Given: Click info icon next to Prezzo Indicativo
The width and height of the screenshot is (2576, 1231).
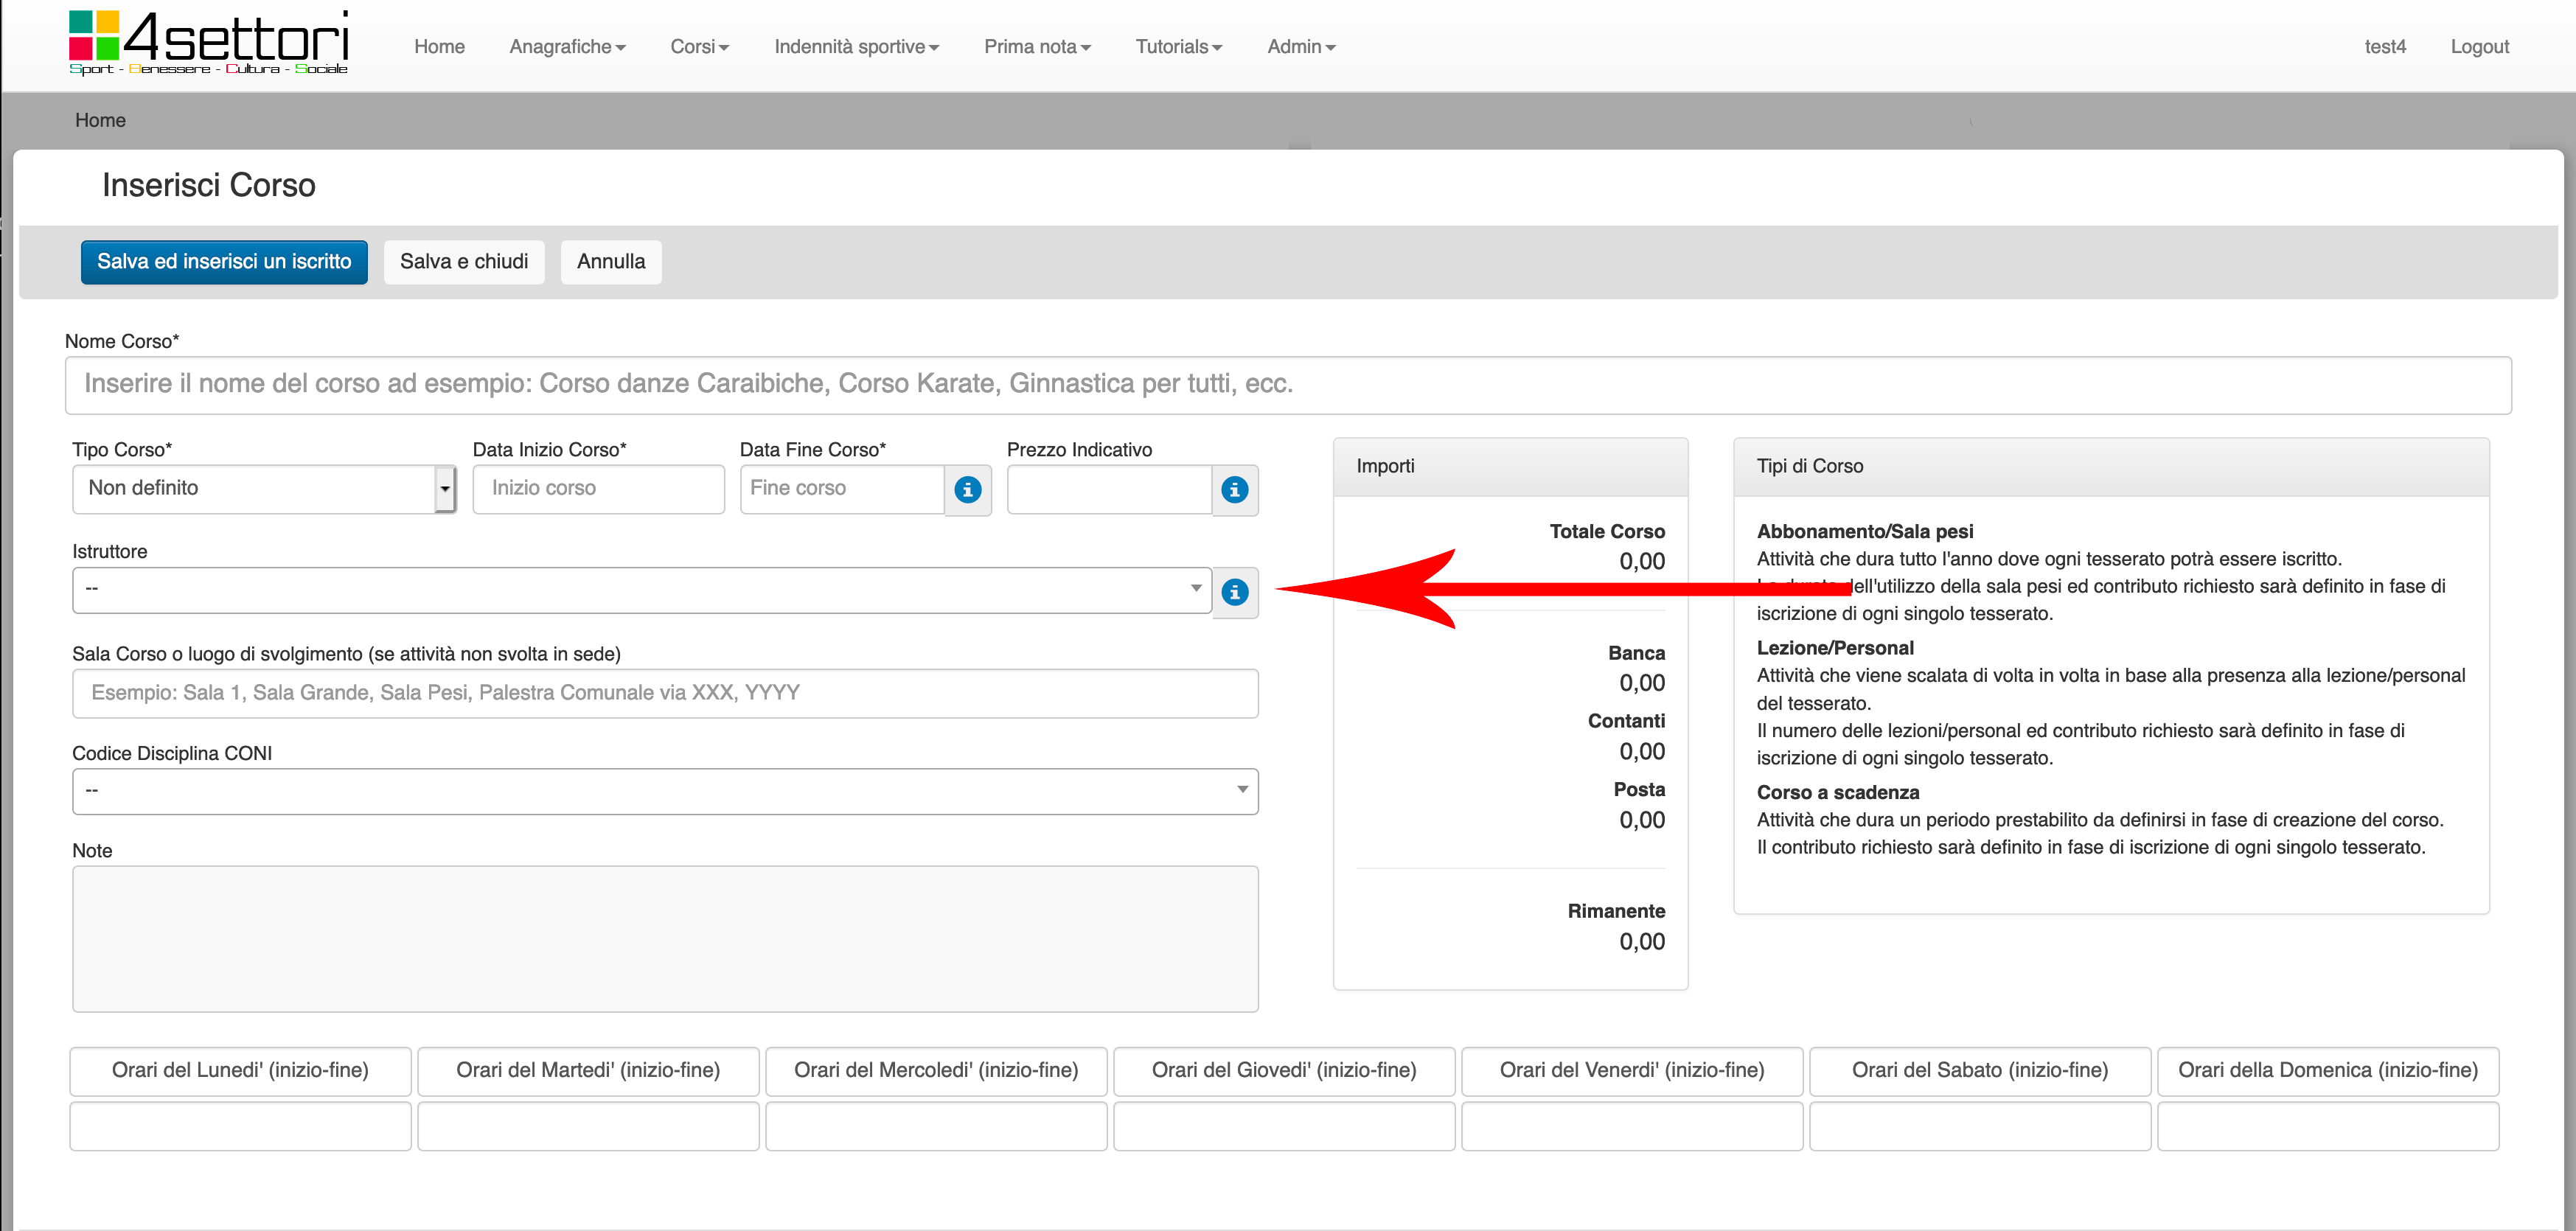Looking at the screenshot, I should (1234, 490).
